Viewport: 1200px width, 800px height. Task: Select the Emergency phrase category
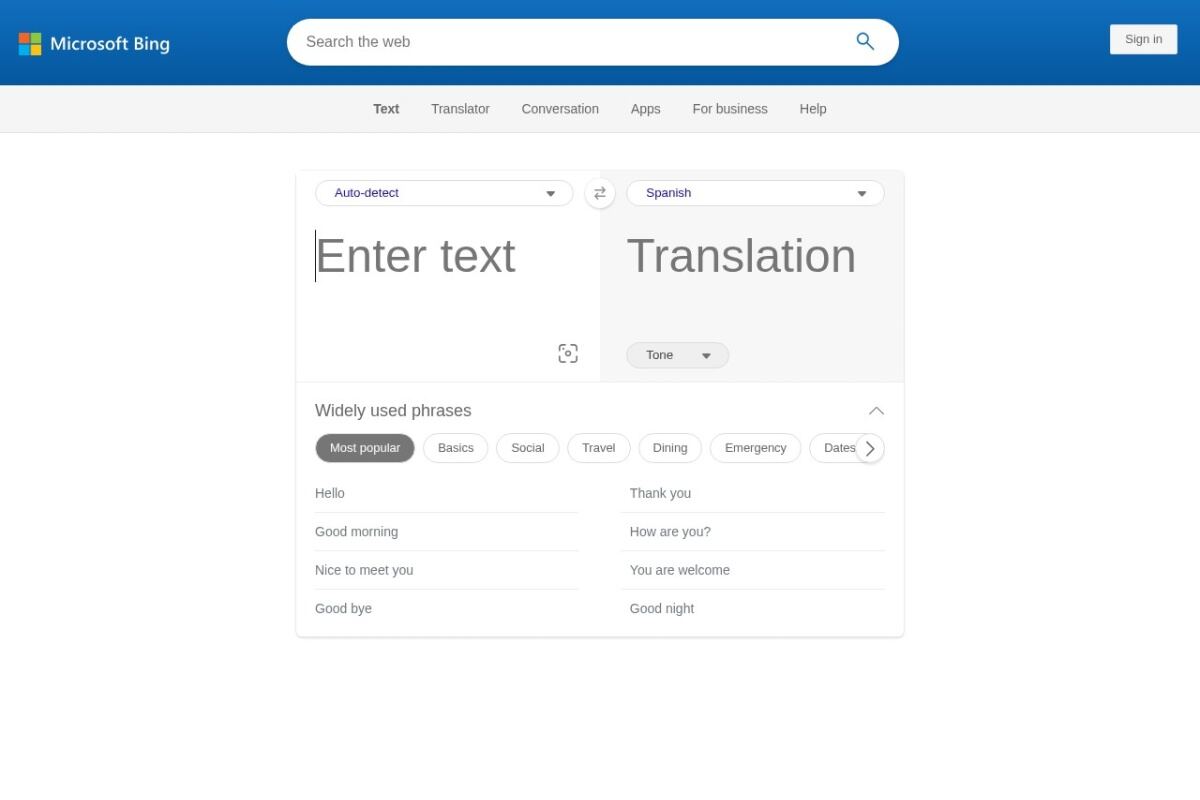point(755,448)
